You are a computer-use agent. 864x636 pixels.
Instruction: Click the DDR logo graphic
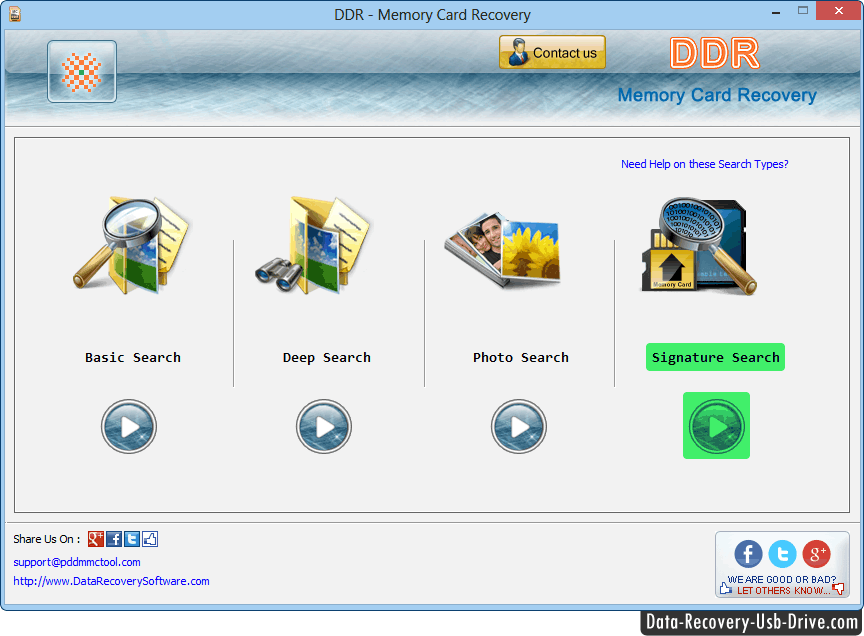pyautogui.click(x=714, y=53)
